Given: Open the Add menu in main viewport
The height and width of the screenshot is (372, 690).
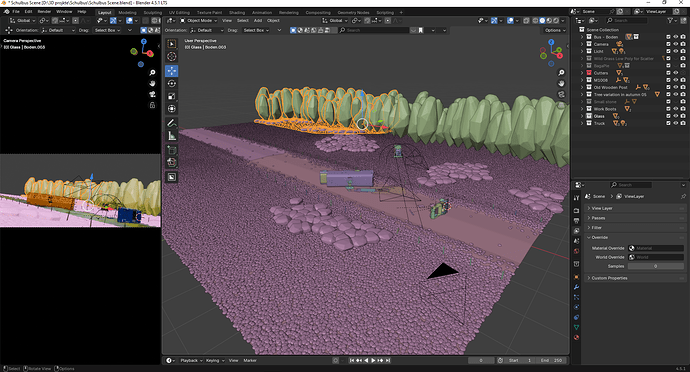Looking at the screenshot, I should (x=258, y=21).
